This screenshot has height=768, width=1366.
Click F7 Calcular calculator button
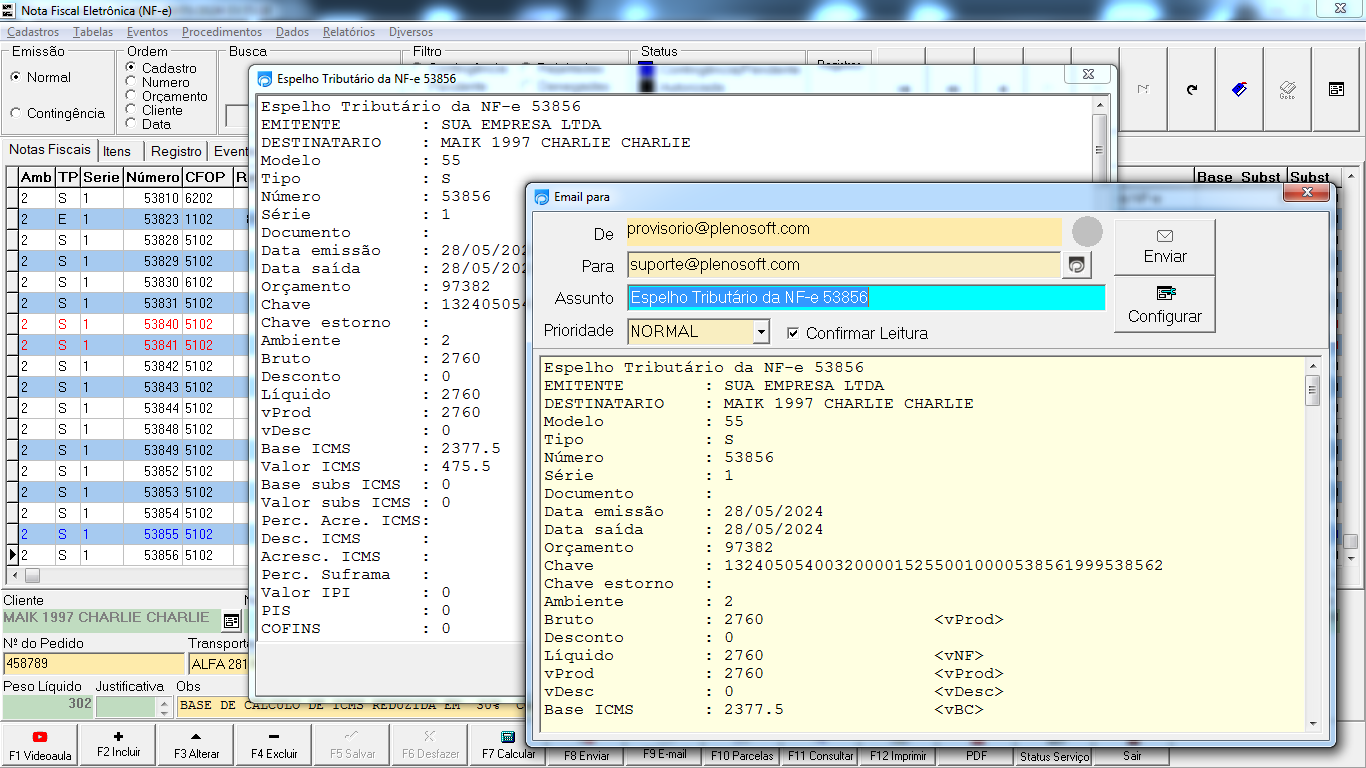point(508,745)
